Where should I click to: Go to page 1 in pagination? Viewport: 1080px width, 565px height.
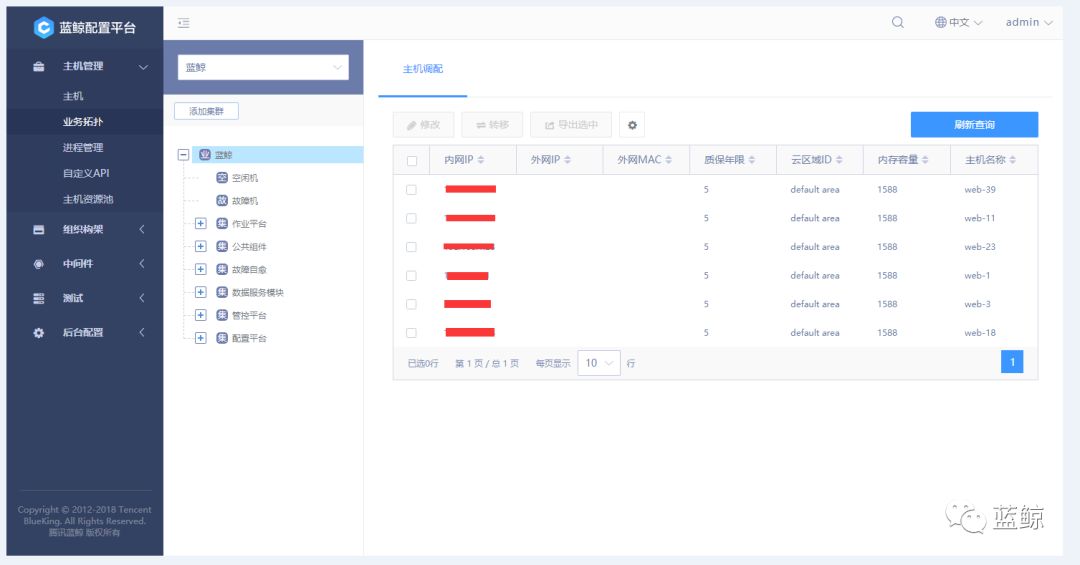(x=1012, y=362)
